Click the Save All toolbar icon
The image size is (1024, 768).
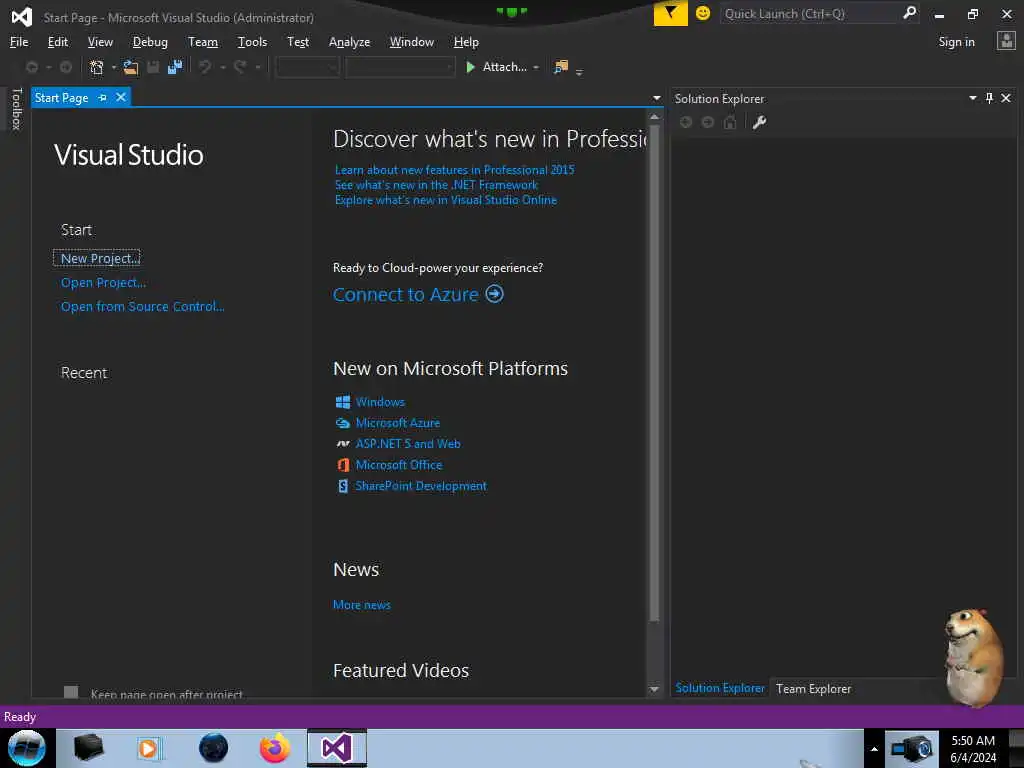(x=175, y=67)
